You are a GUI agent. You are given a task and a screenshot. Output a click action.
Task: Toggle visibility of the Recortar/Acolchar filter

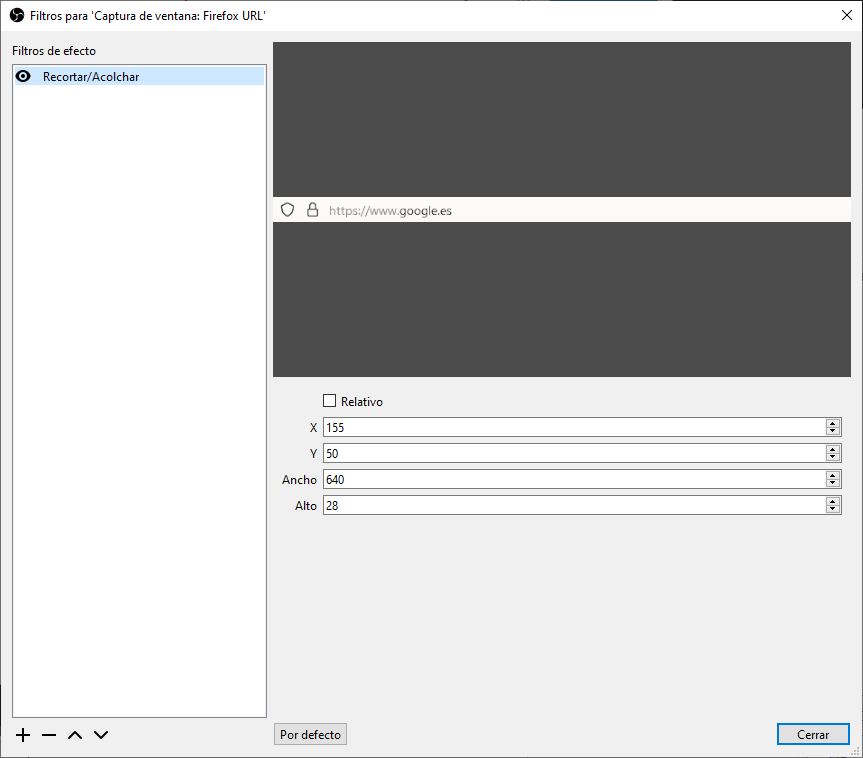tap(22, 76)
